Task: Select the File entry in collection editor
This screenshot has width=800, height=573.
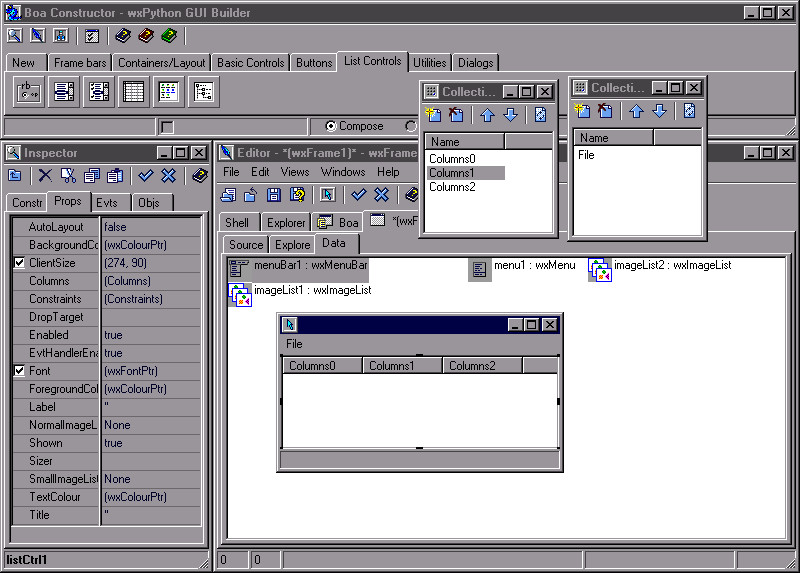Action: tap(586, 155)
